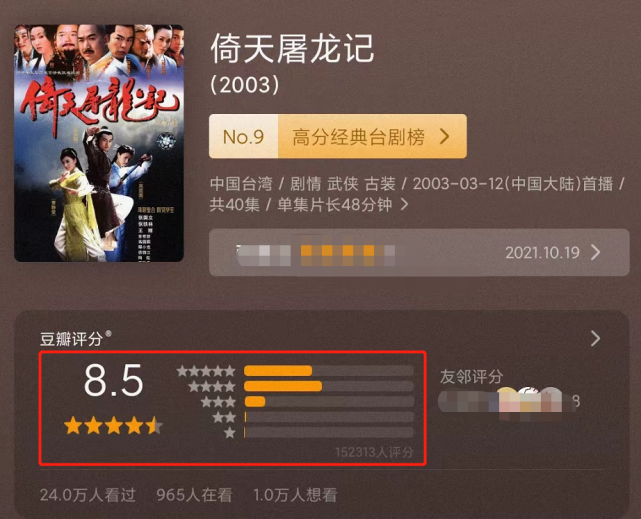The width and height of the screenshot is (641, 519).
Task: Open the 2021.10.19 viewing record chevron
Action: coord(596,253)
